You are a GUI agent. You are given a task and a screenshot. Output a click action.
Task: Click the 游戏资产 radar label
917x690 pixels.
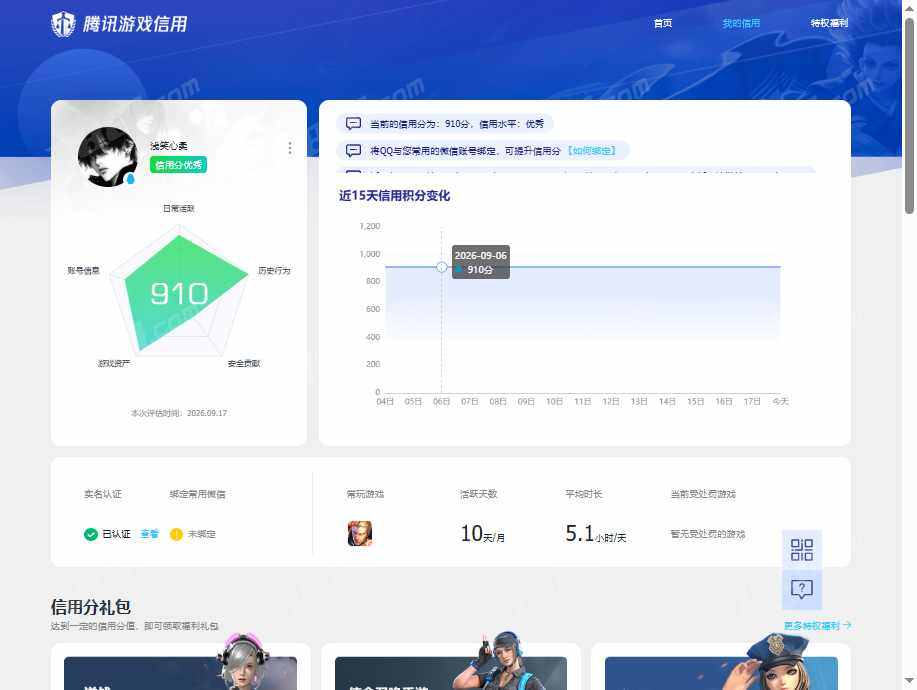tap(113, 363)
